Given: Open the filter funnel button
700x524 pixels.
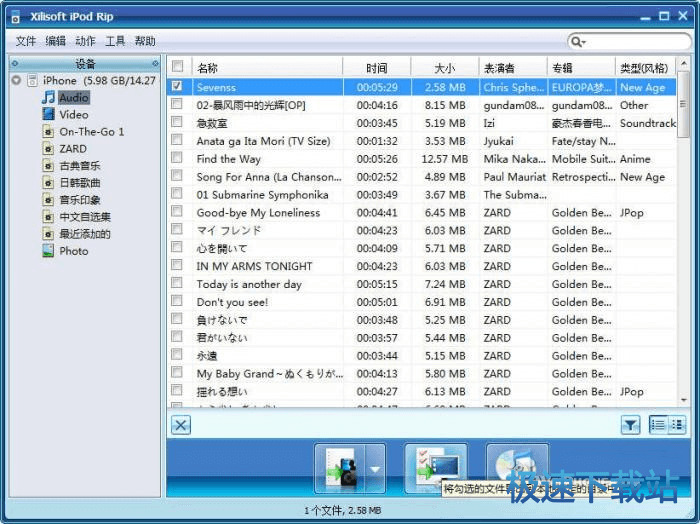Looking at the screenshot, I should click(x=630, y=425).
